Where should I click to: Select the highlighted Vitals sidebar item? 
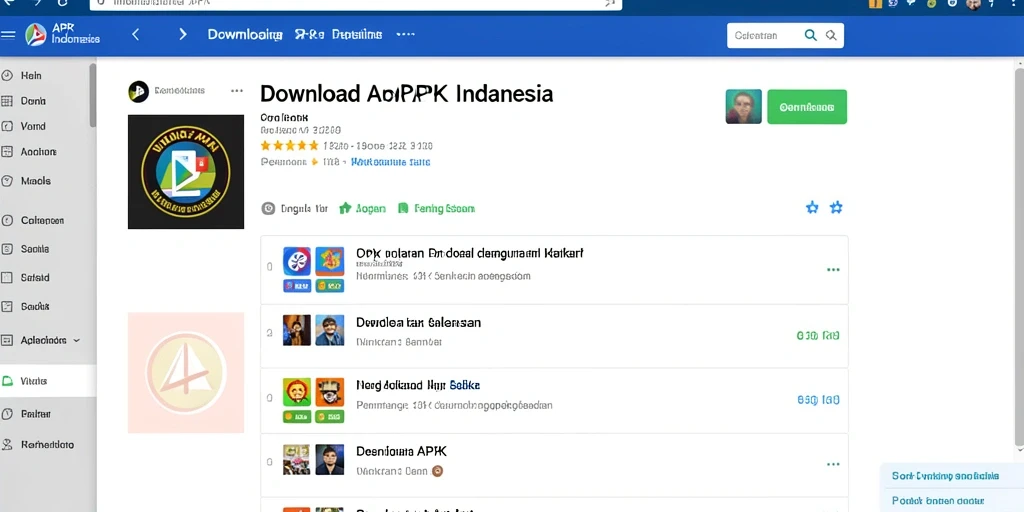(48, 381)
